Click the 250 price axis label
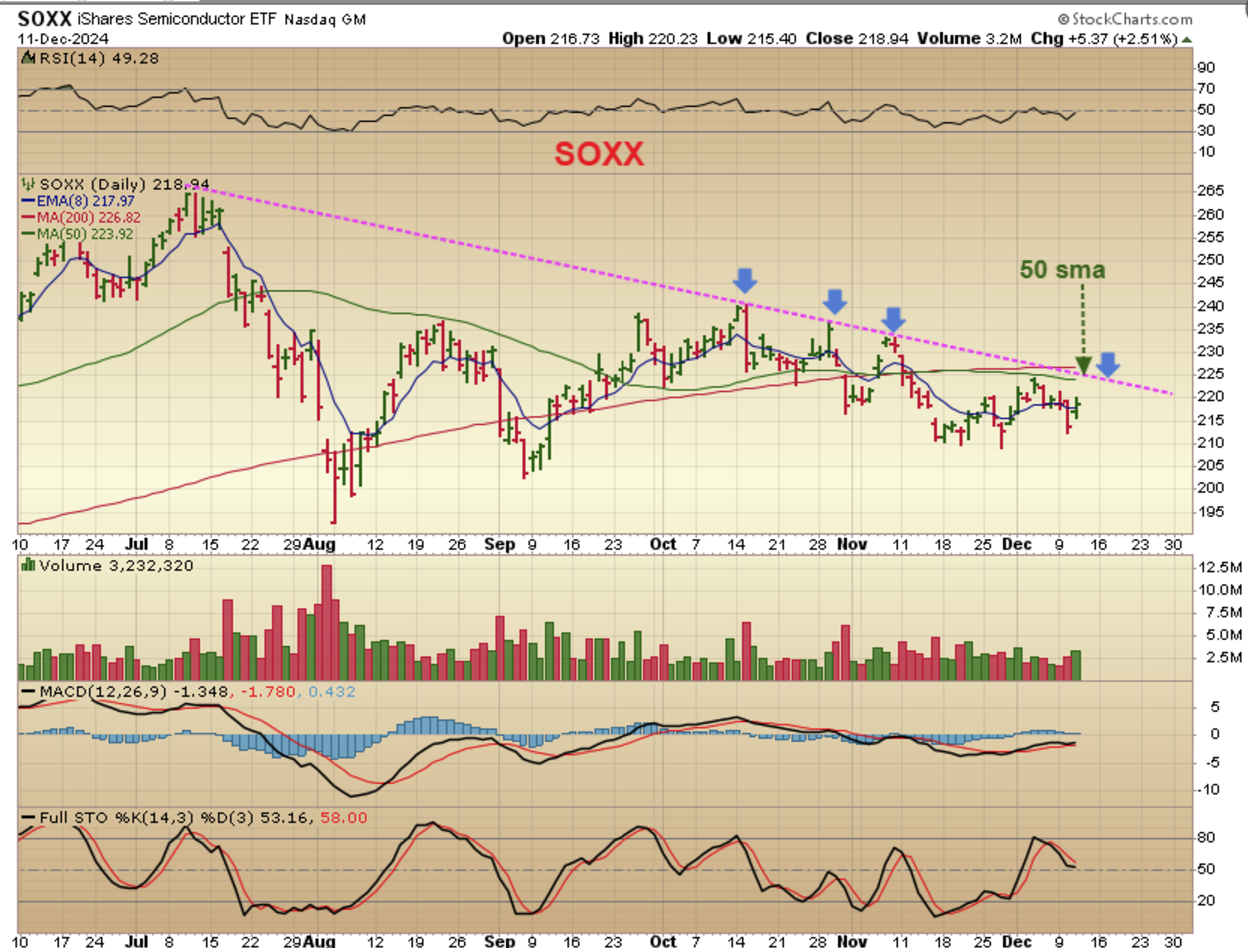Viewport: 1248px width, 948px height. pyautogui.click(x=1211, y=259)
